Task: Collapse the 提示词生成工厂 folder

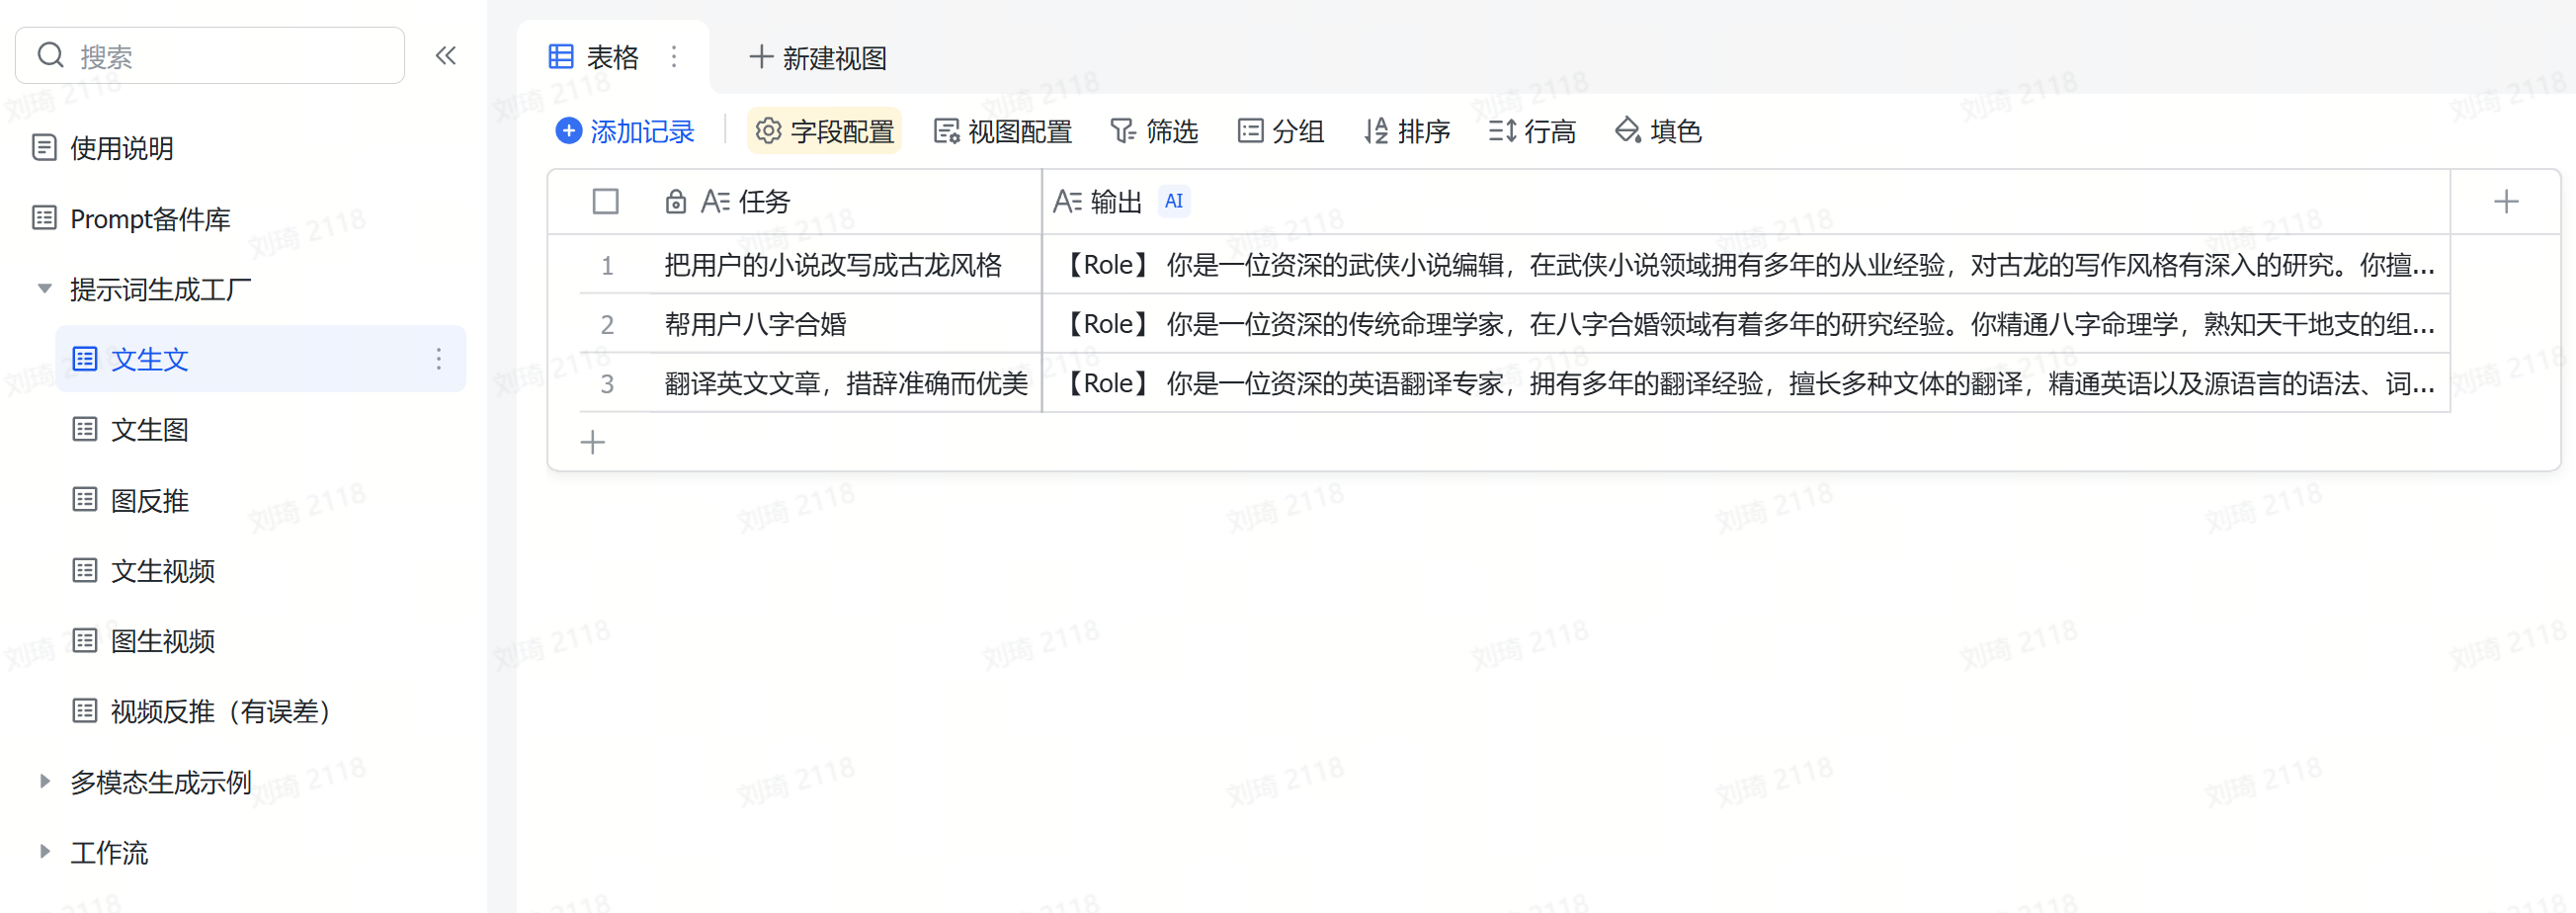Action: point(44,289)
